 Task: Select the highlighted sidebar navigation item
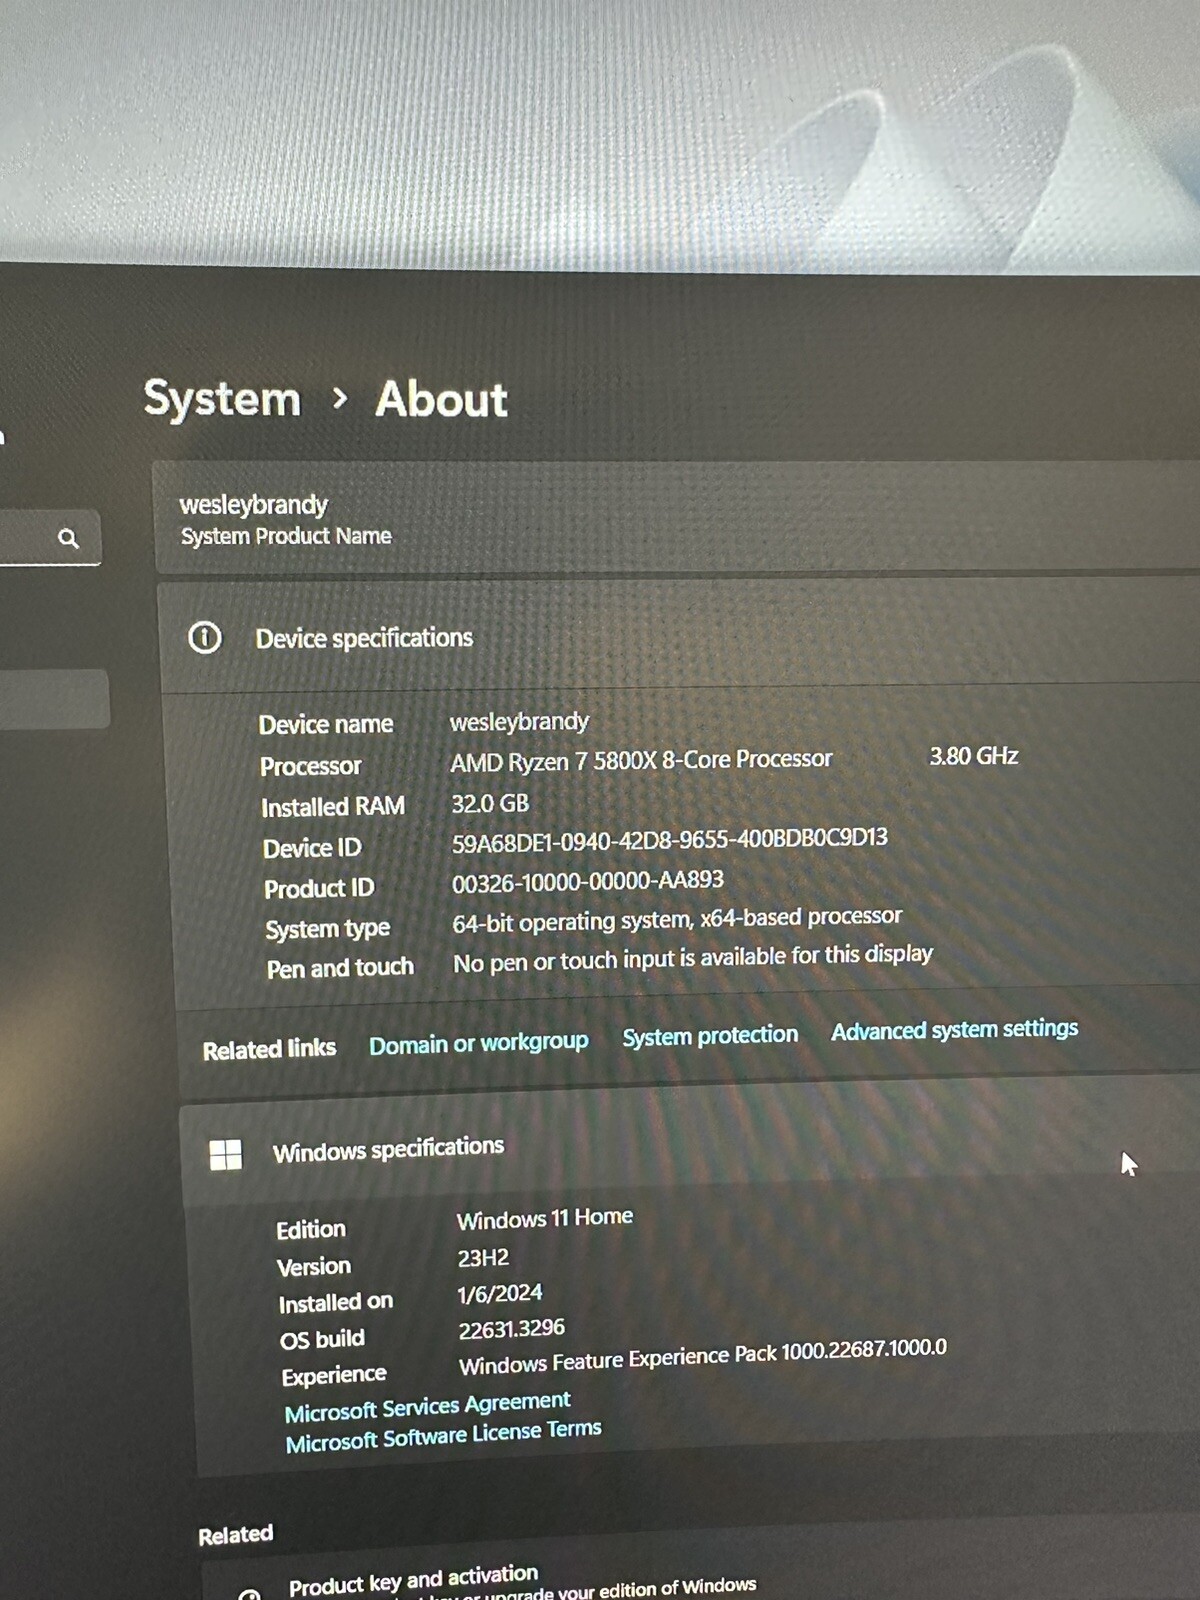coord(53,699)
